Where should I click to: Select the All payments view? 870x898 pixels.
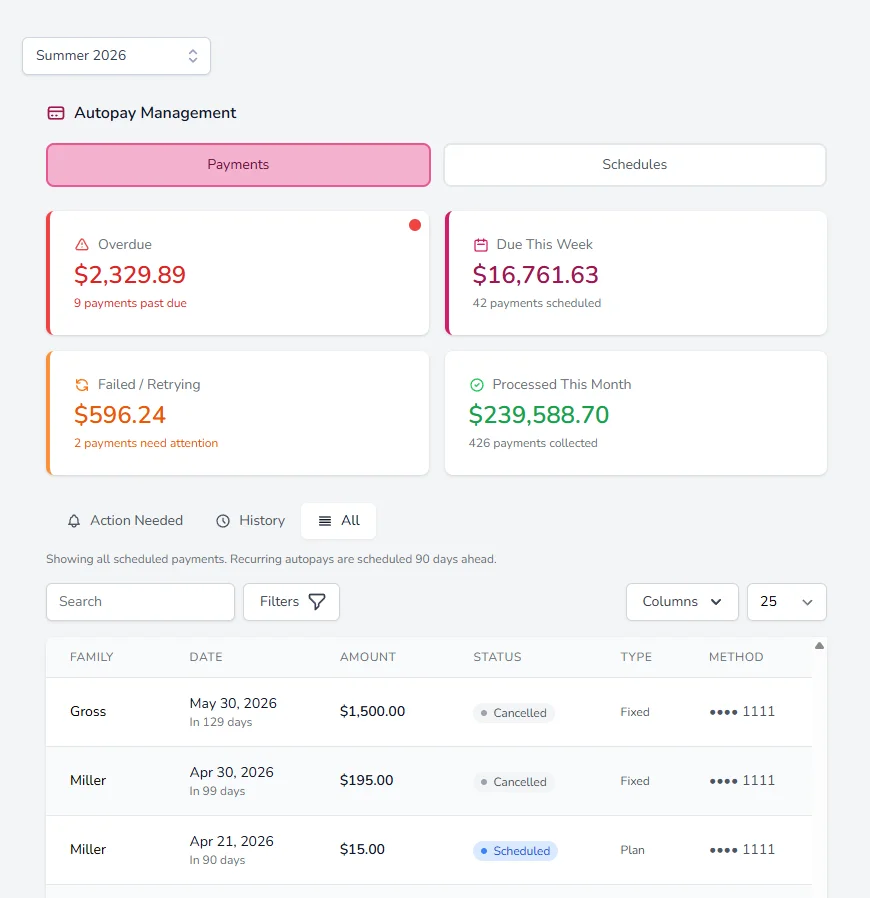(338, 521)
